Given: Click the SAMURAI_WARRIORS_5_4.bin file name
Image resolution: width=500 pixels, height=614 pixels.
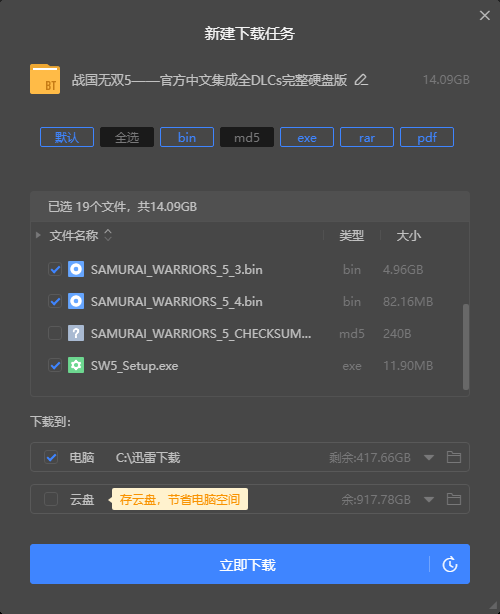Looking at the screenshot, I should point(177,302).
